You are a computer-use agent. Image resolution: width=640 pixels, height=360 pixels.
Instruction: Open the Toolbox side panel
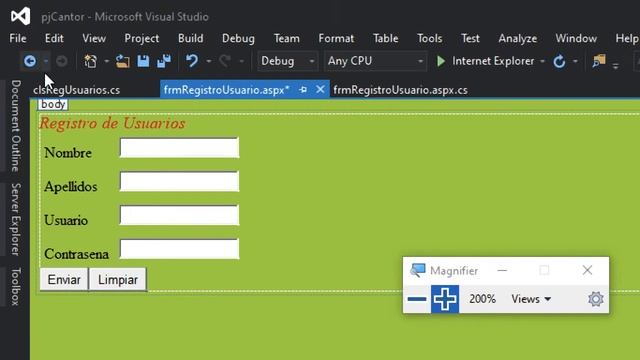click(x=15, y=287)
